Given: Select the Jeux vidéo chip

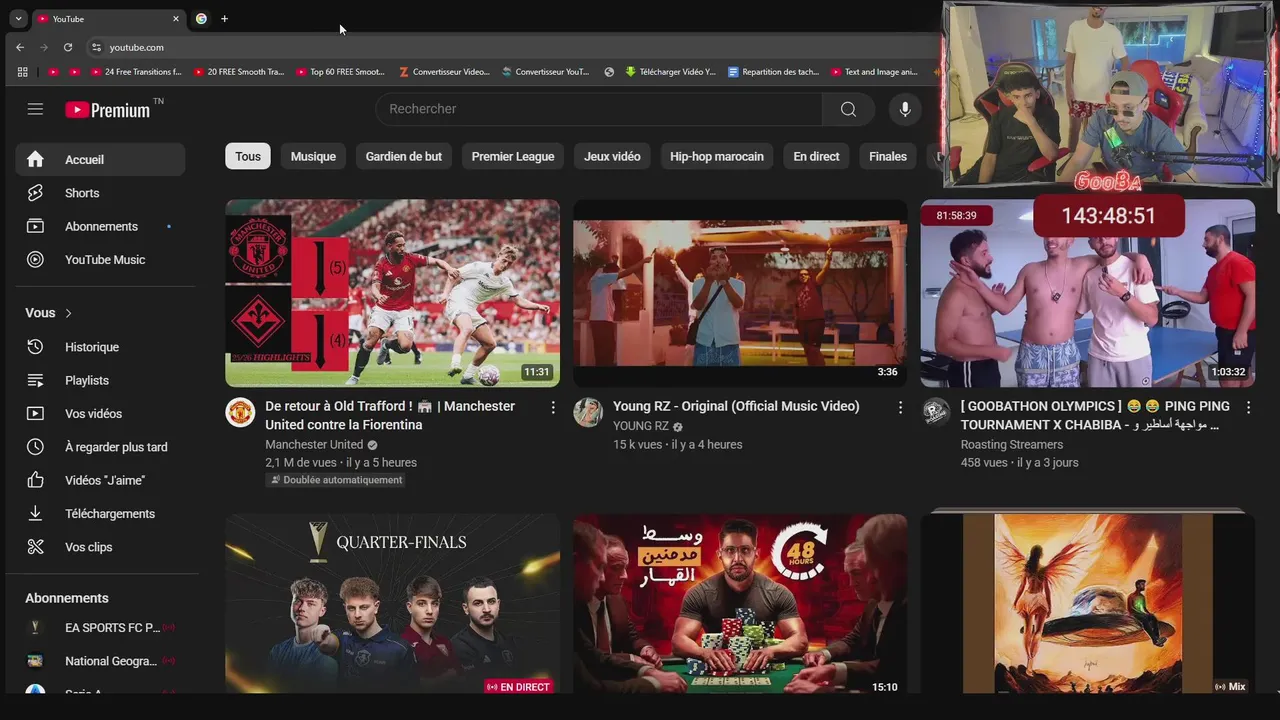Looking at the screenshot, I should (612, 156).
